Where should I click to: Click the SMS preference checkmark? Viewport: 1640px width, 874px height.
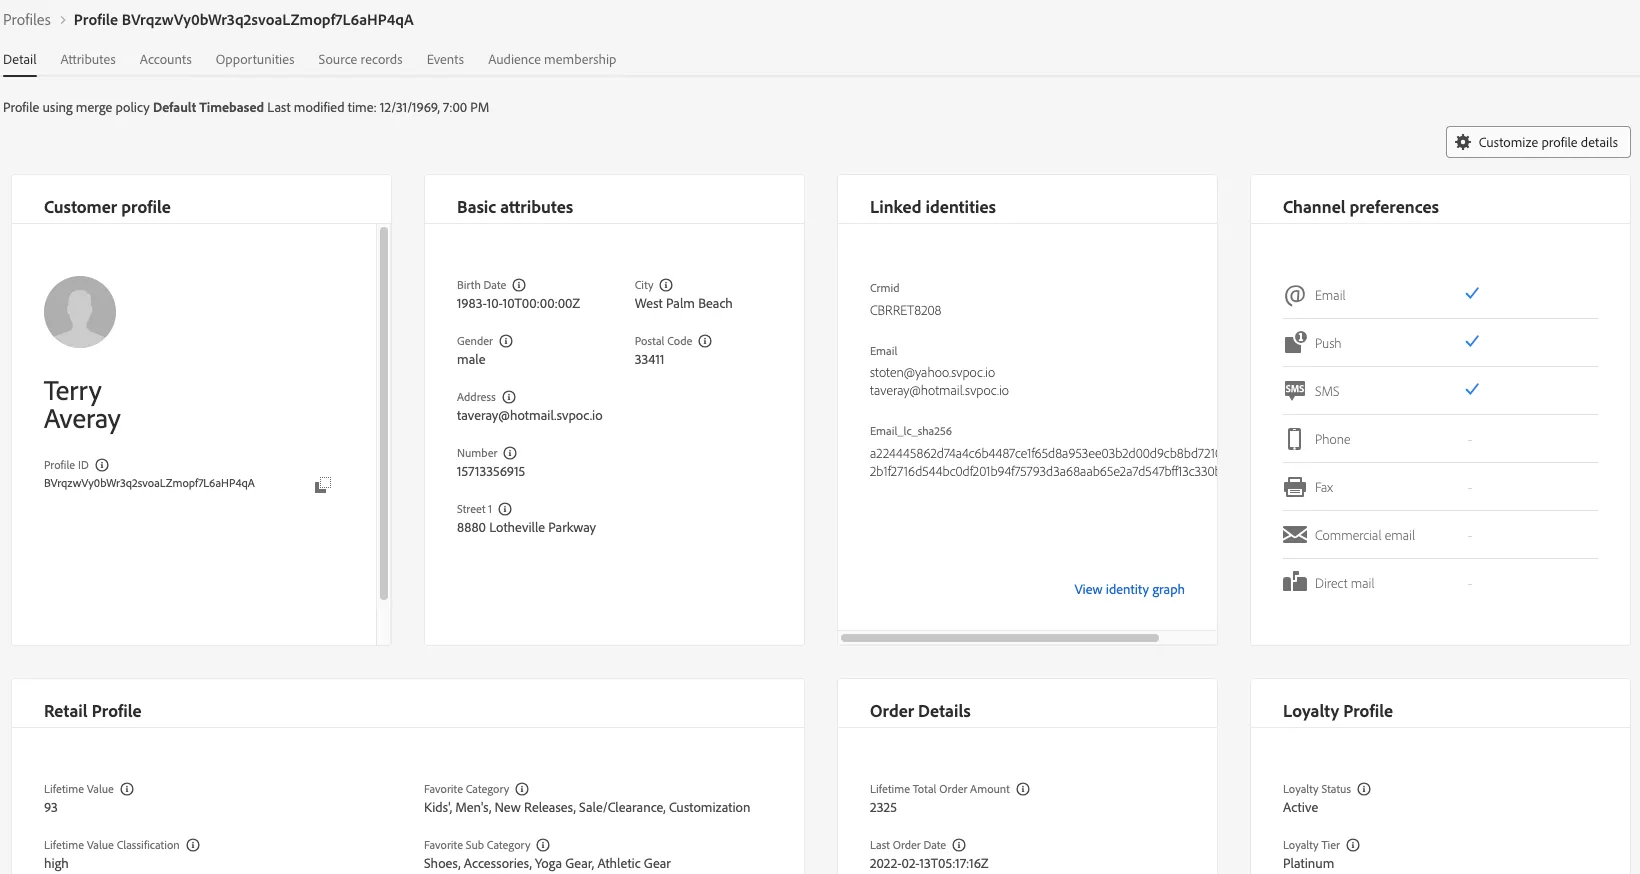pos(1472,389)
